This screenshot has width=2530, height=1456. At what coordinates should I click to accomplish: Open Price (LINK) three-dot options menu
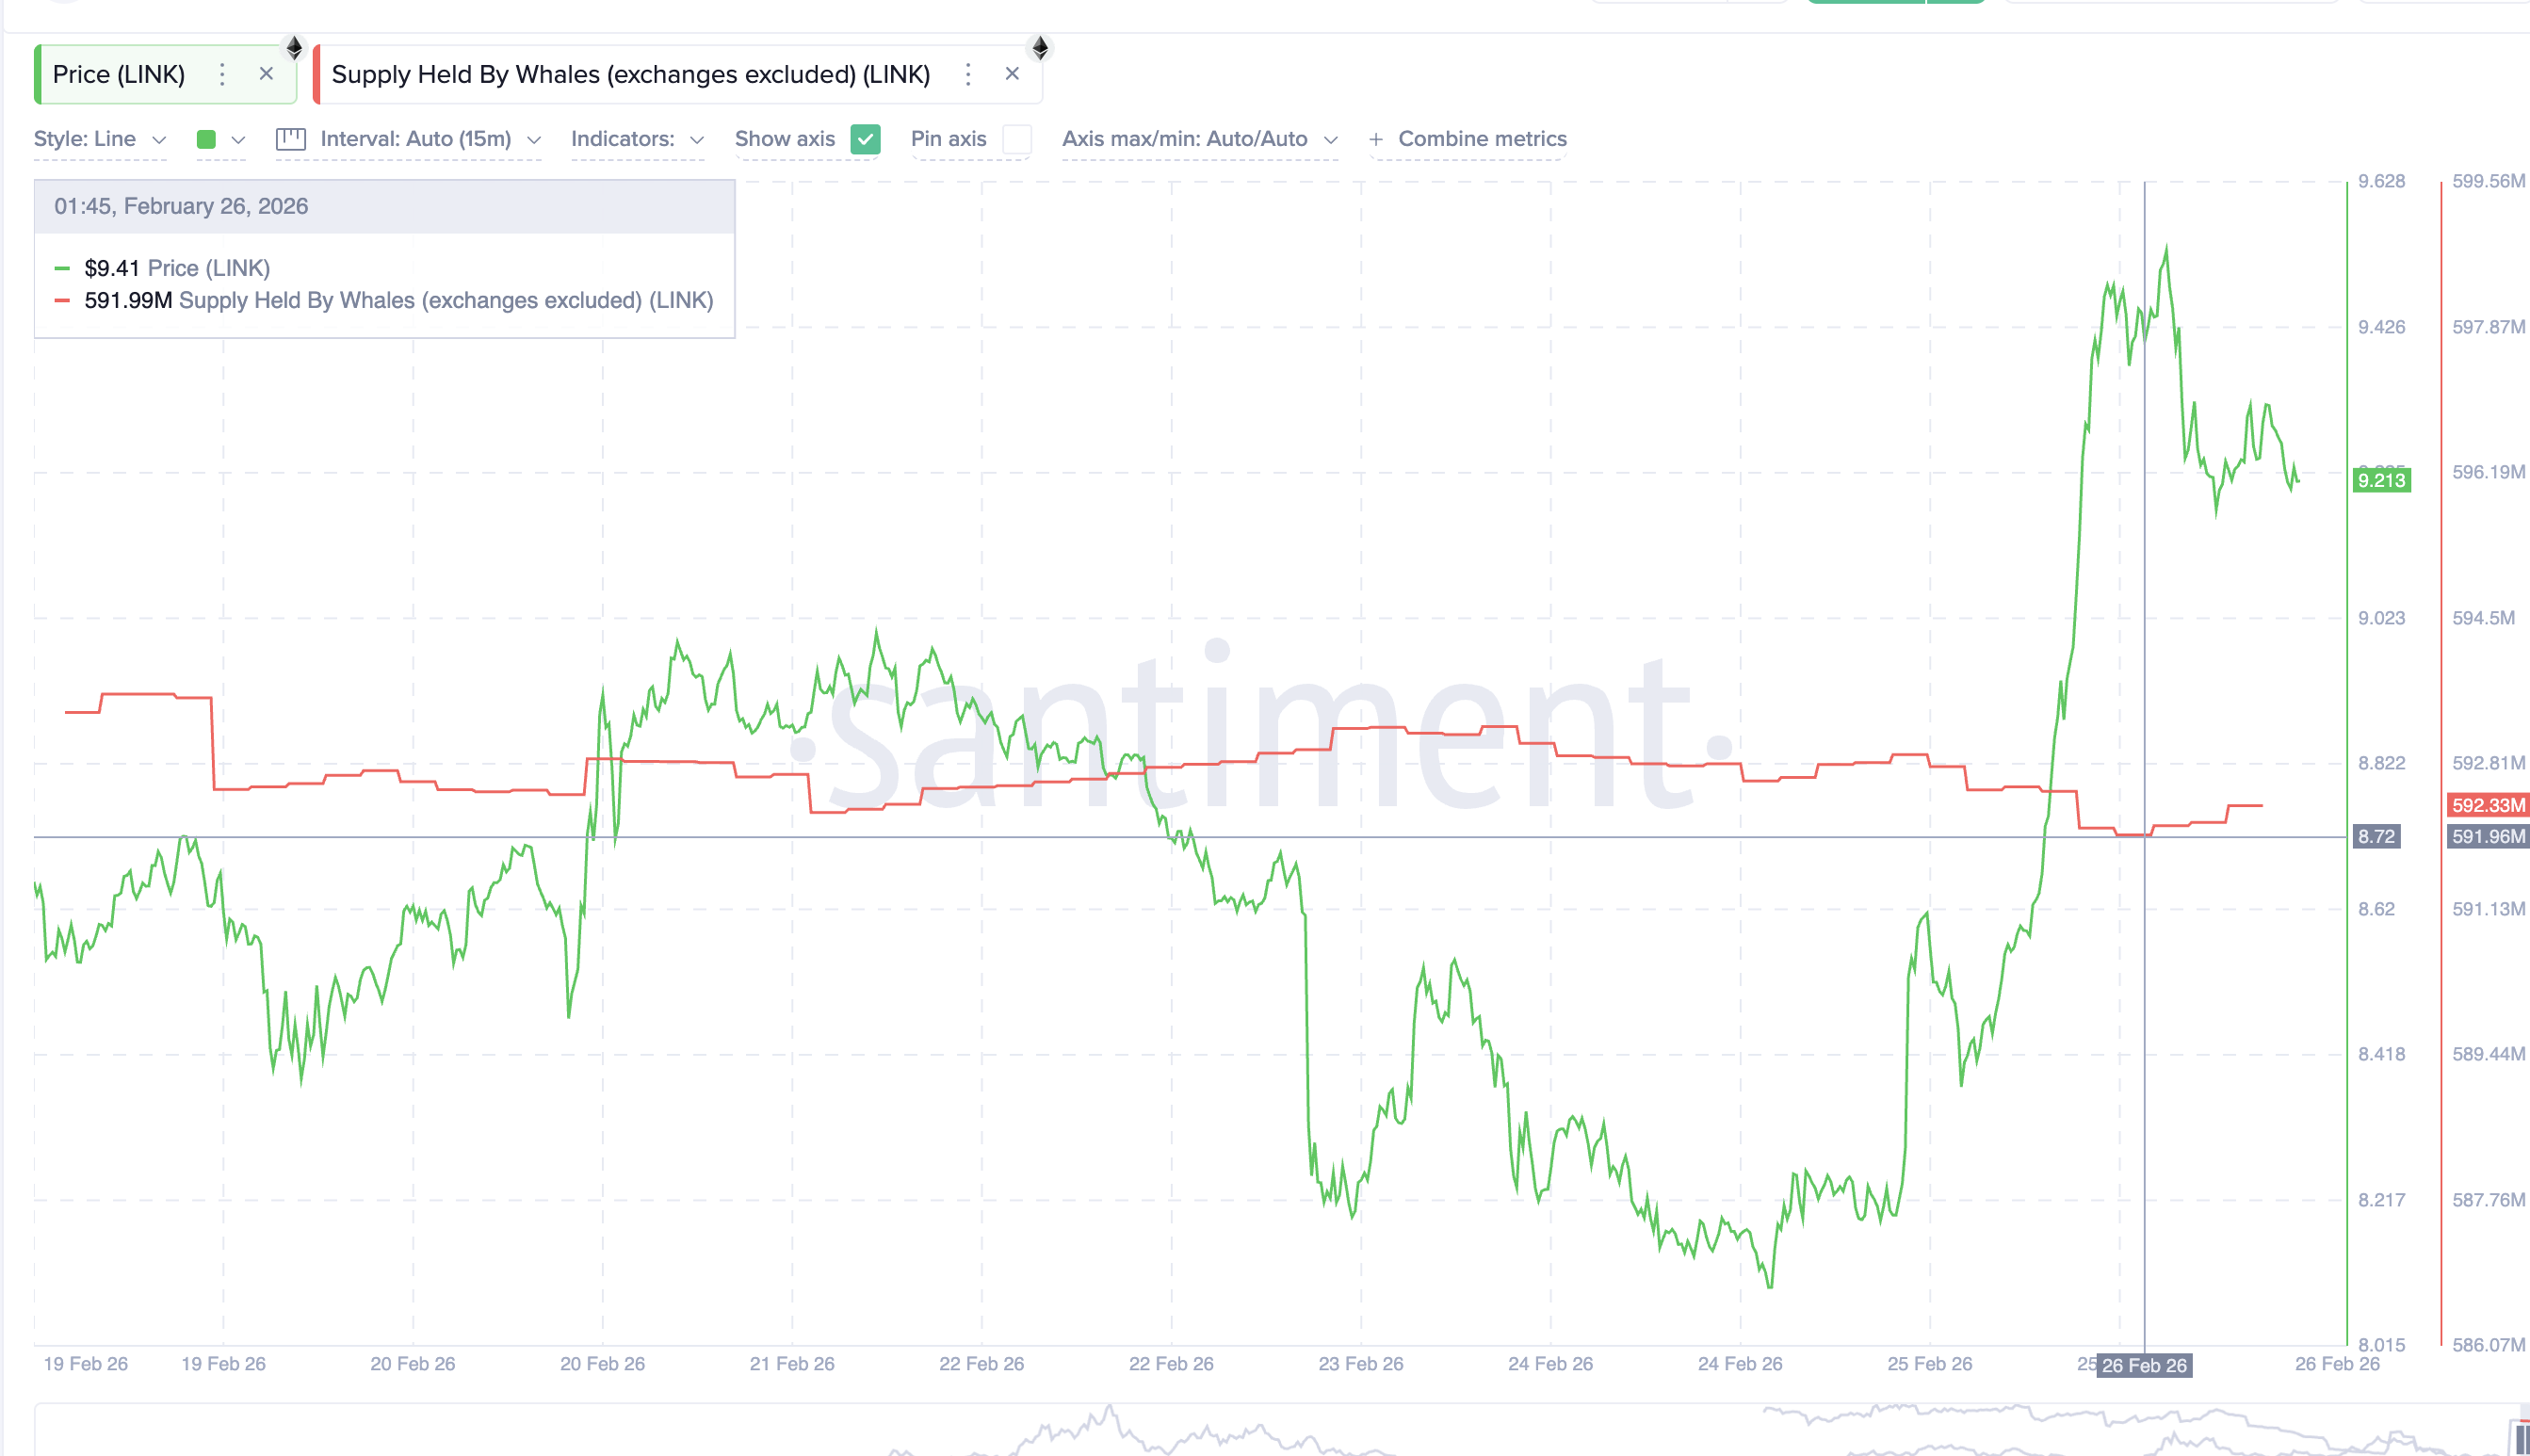point(222,74)
